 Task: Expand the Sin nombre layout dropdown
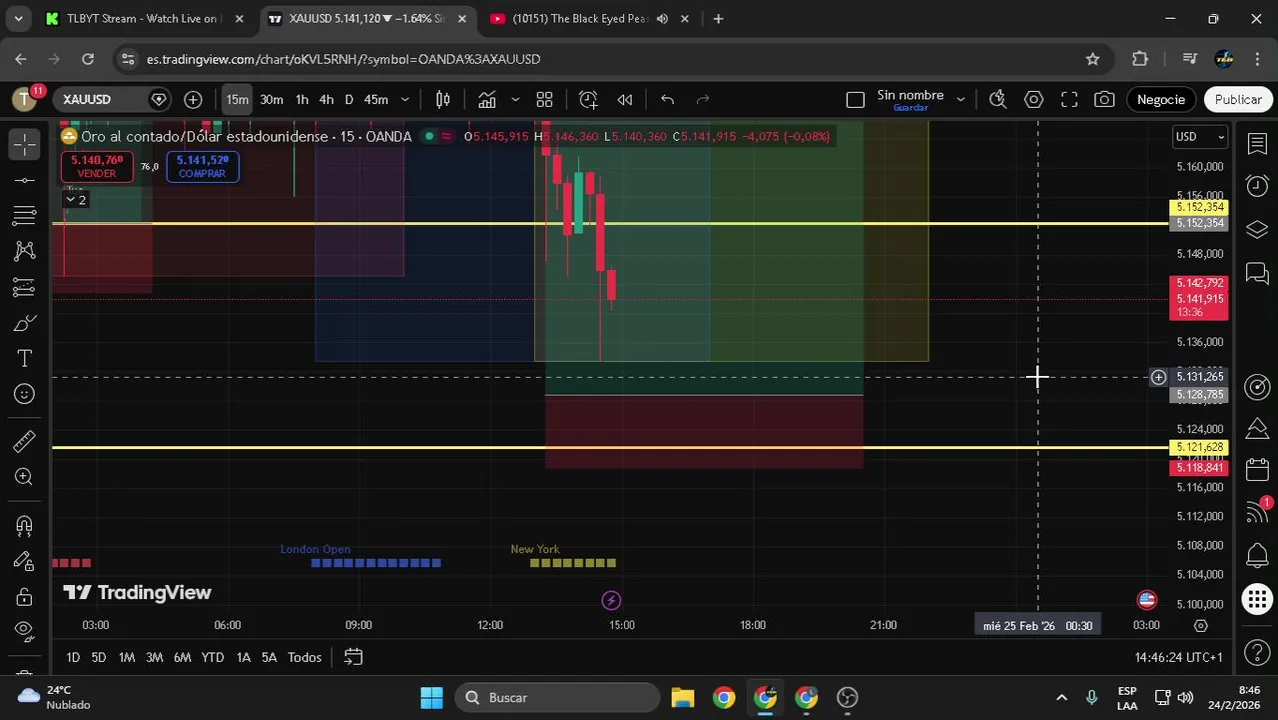pyautogui.click(x=960, y=99)
